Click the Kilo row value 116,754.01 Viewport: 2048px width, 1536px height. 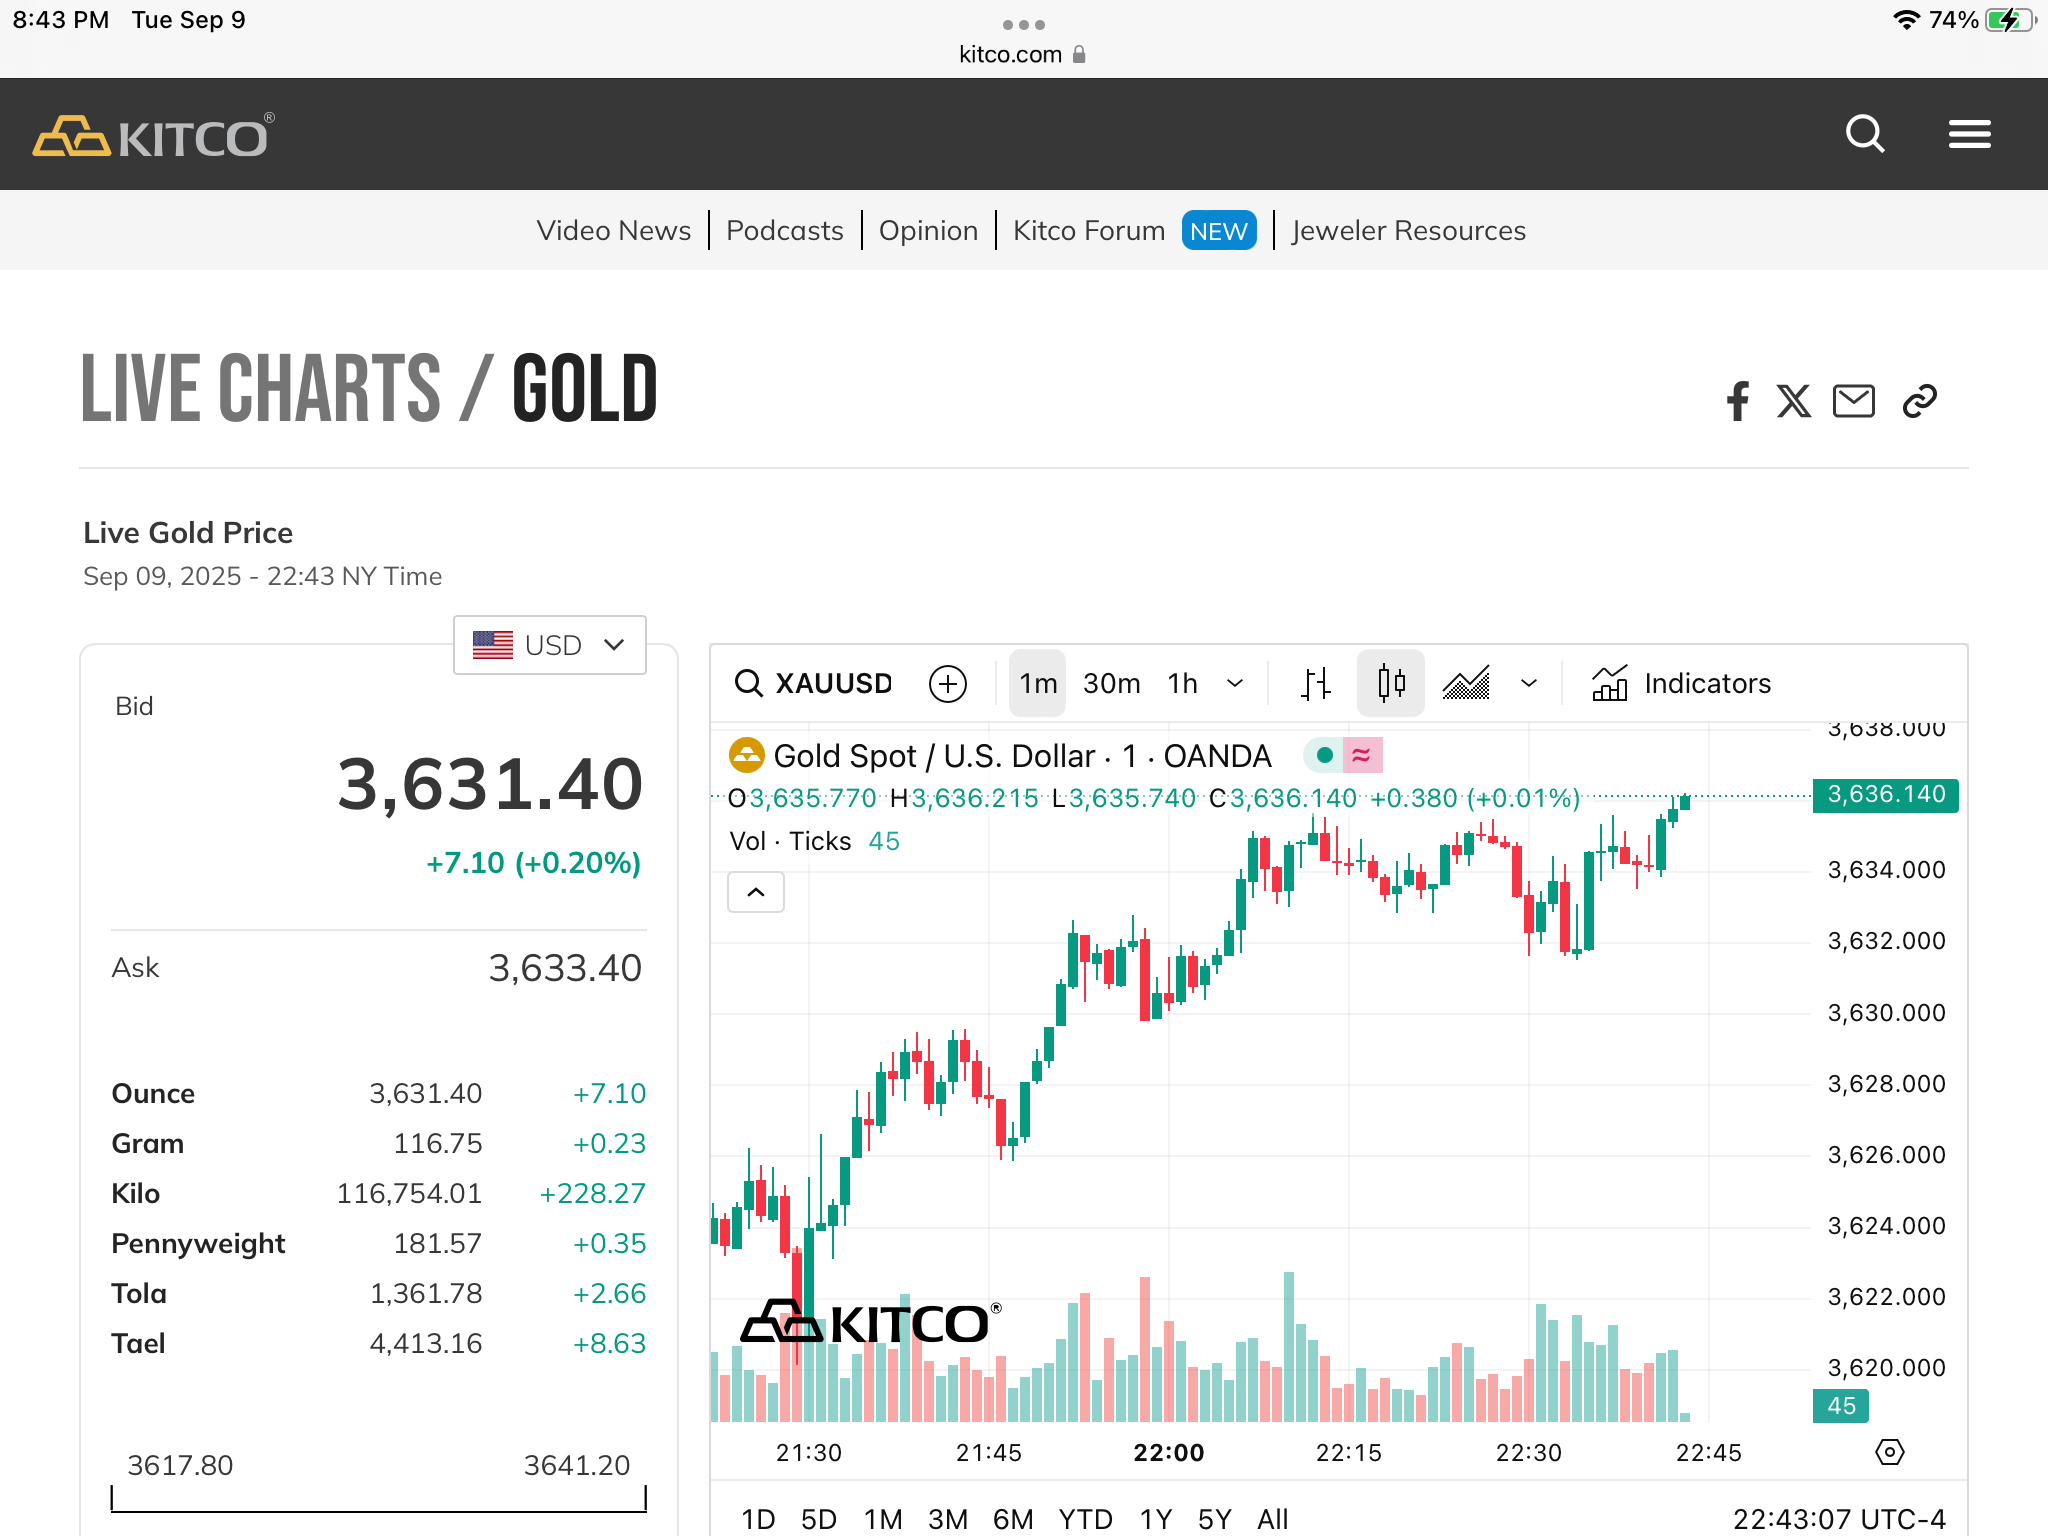[x=409, y=1193]
